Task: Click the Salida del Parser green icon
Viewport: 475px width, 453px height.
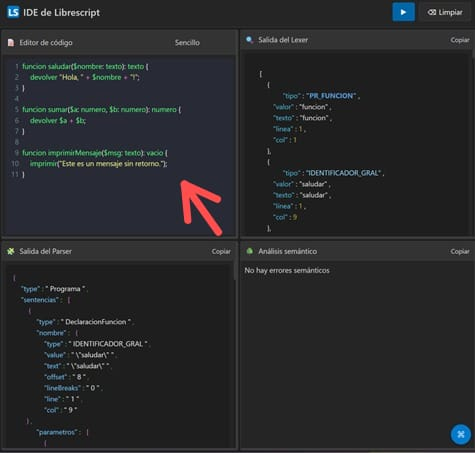Action: 11,251
